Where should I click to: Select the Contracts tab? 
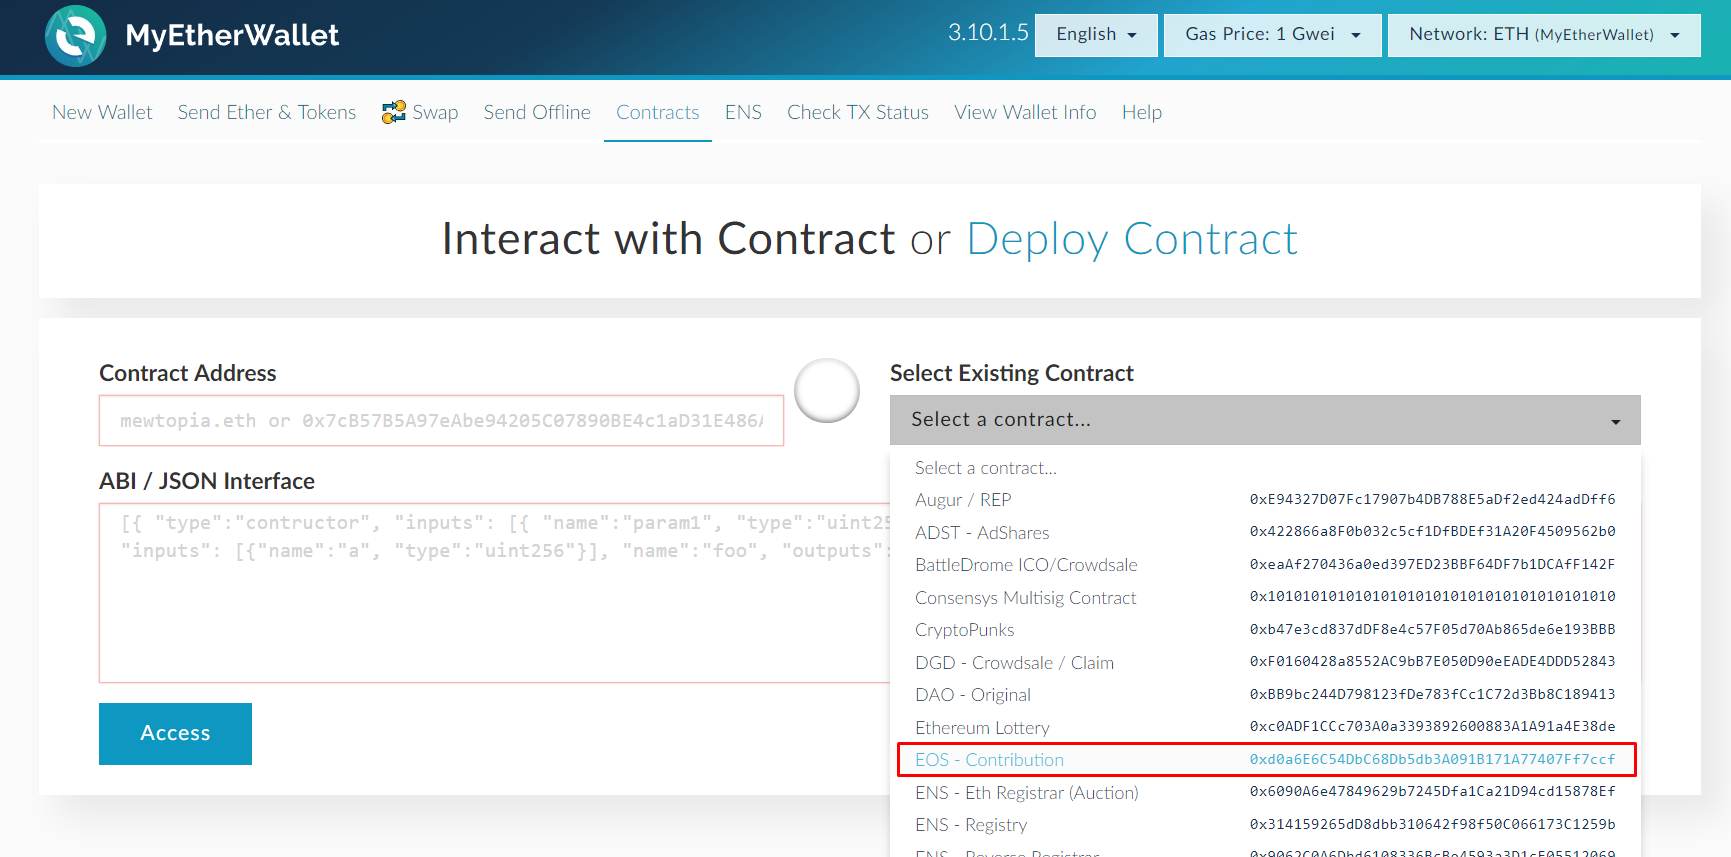[658, 112]
